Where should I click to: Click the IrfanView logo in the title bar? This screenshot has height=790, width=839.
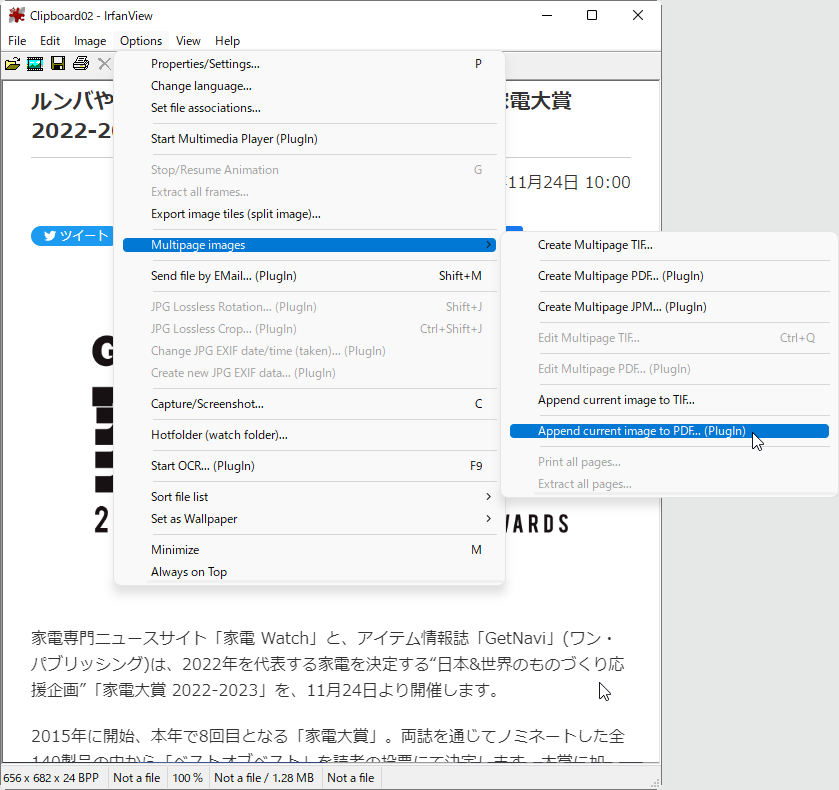click(13, 15)
